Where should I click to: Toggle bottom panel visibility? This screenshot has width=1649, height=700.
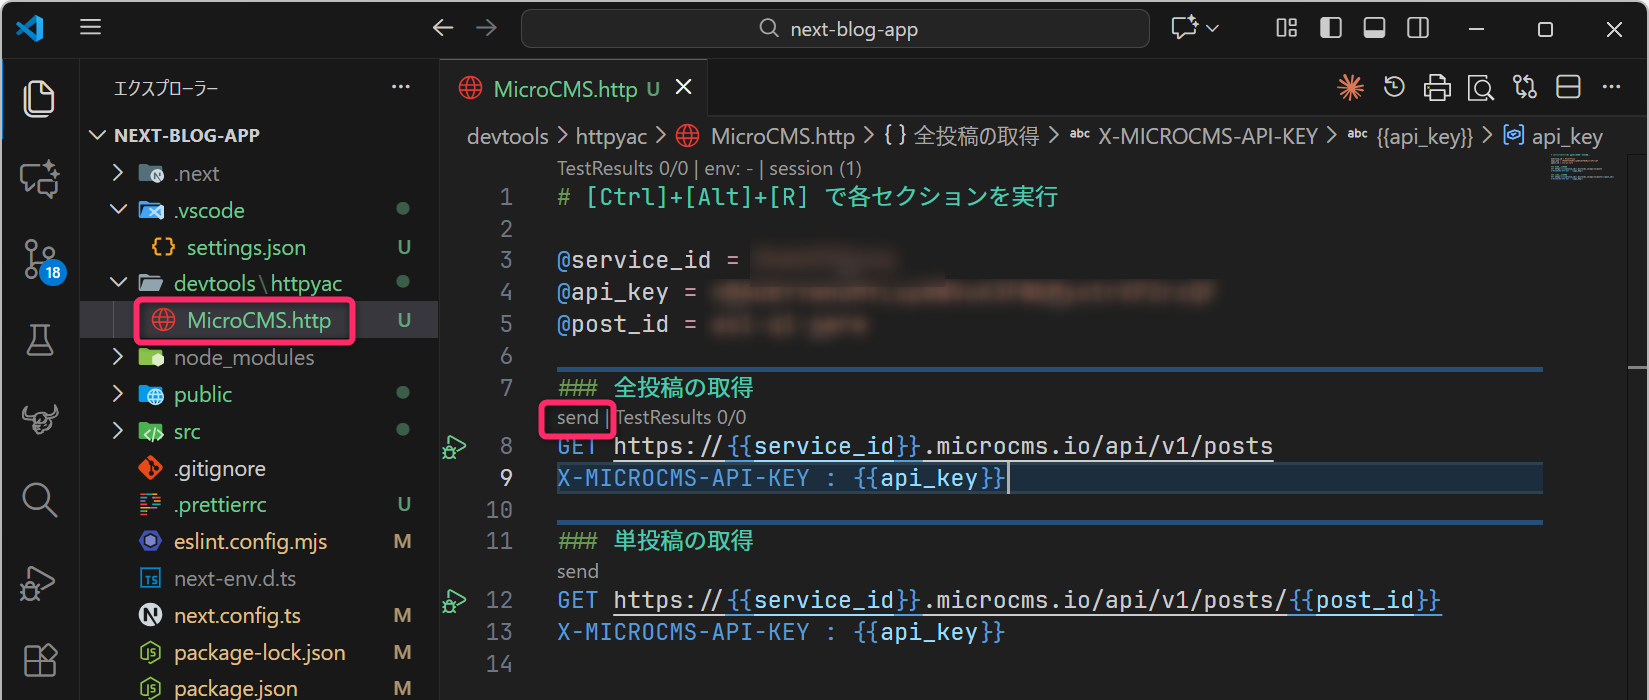tap(1374, 29)
